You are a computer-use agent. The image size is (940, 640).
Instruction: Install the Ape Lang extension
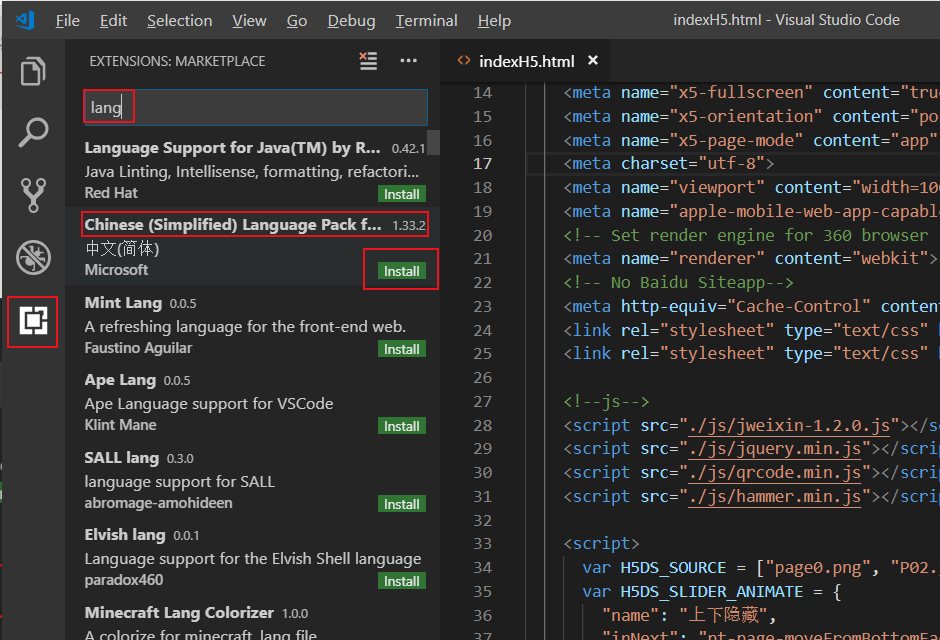click(x=401, y=425)
